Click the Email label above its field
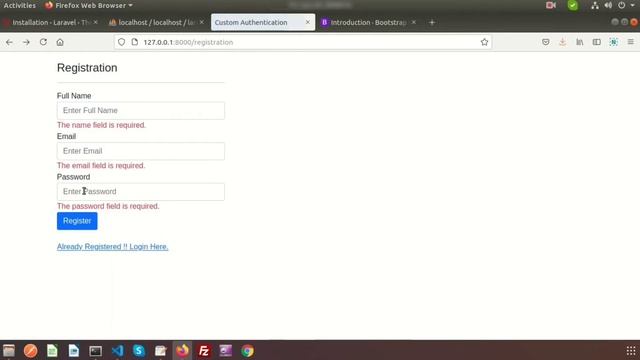The height and width of the screenshot is (360, 640). pyautogui.click(x=67, y=136)
